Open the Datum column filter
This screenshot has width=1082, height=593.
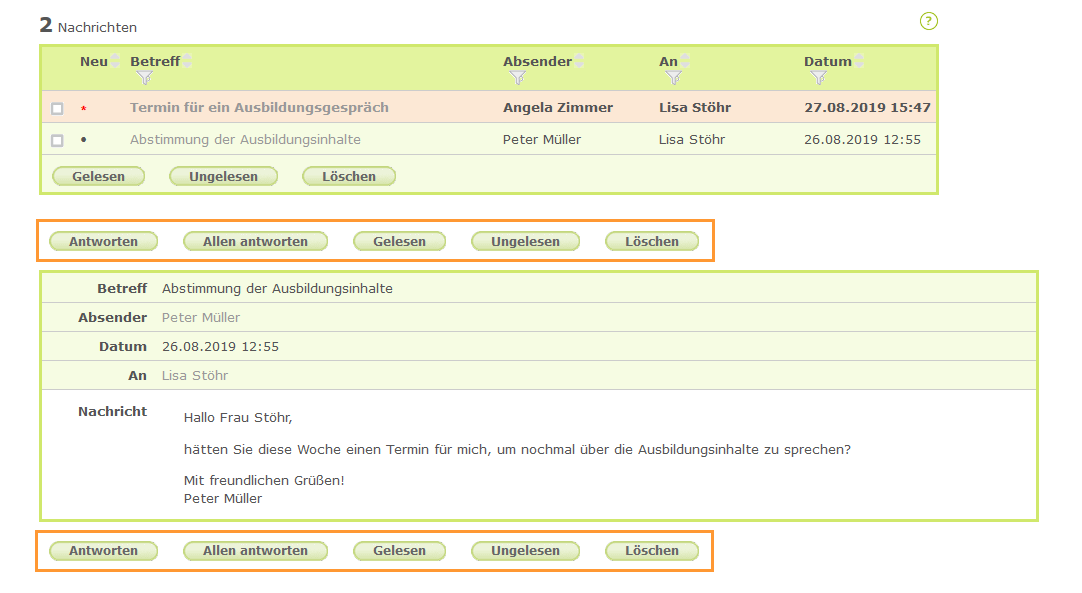coord(818,77)
